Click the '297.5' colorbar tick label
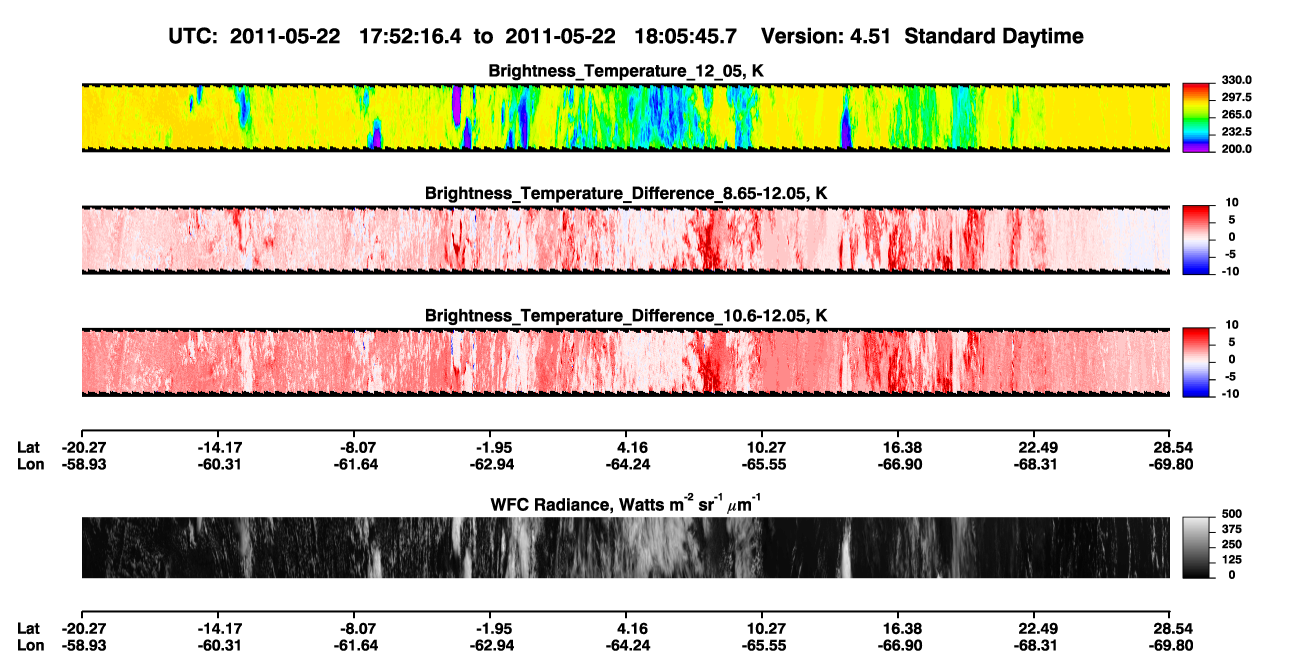The height and width of the screenshot is (667, 1300). click(1237, 97)
